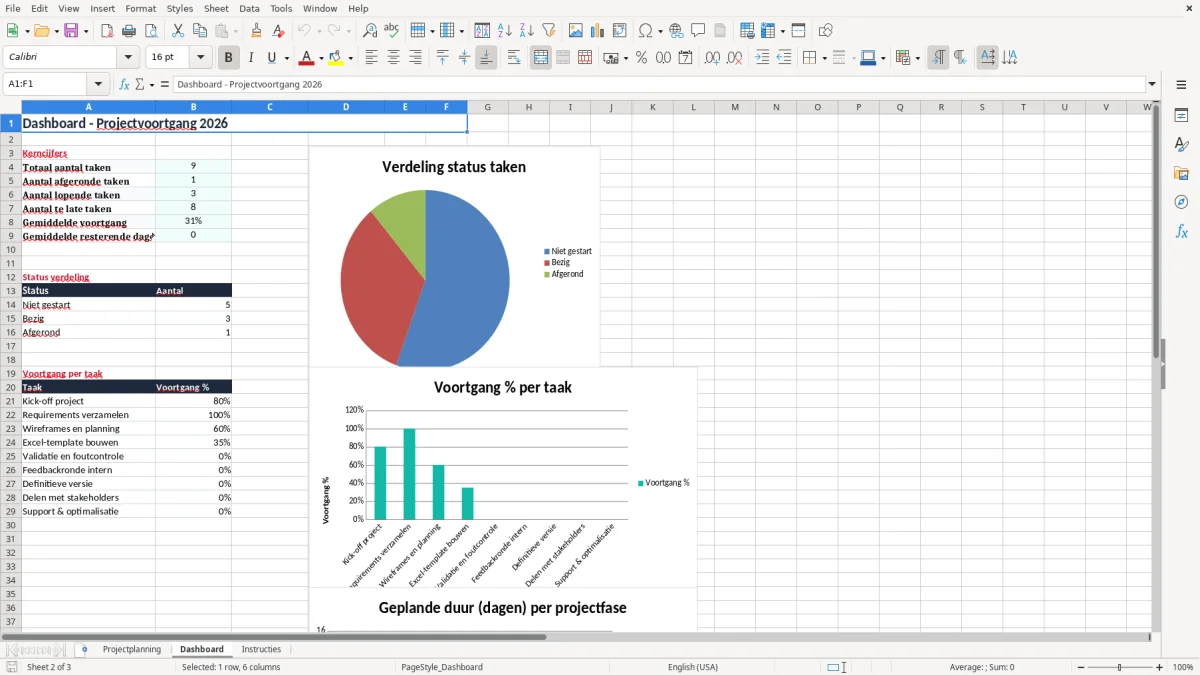The image size is (1200, 675).
Task: Add a decimal place
Action: click(712, 58)
